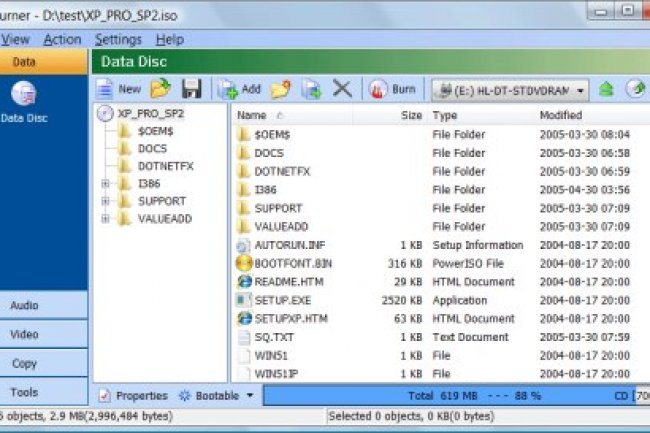The image size is (650, 433).
Task: Open the Action menu
Action: tap(62, 40)
